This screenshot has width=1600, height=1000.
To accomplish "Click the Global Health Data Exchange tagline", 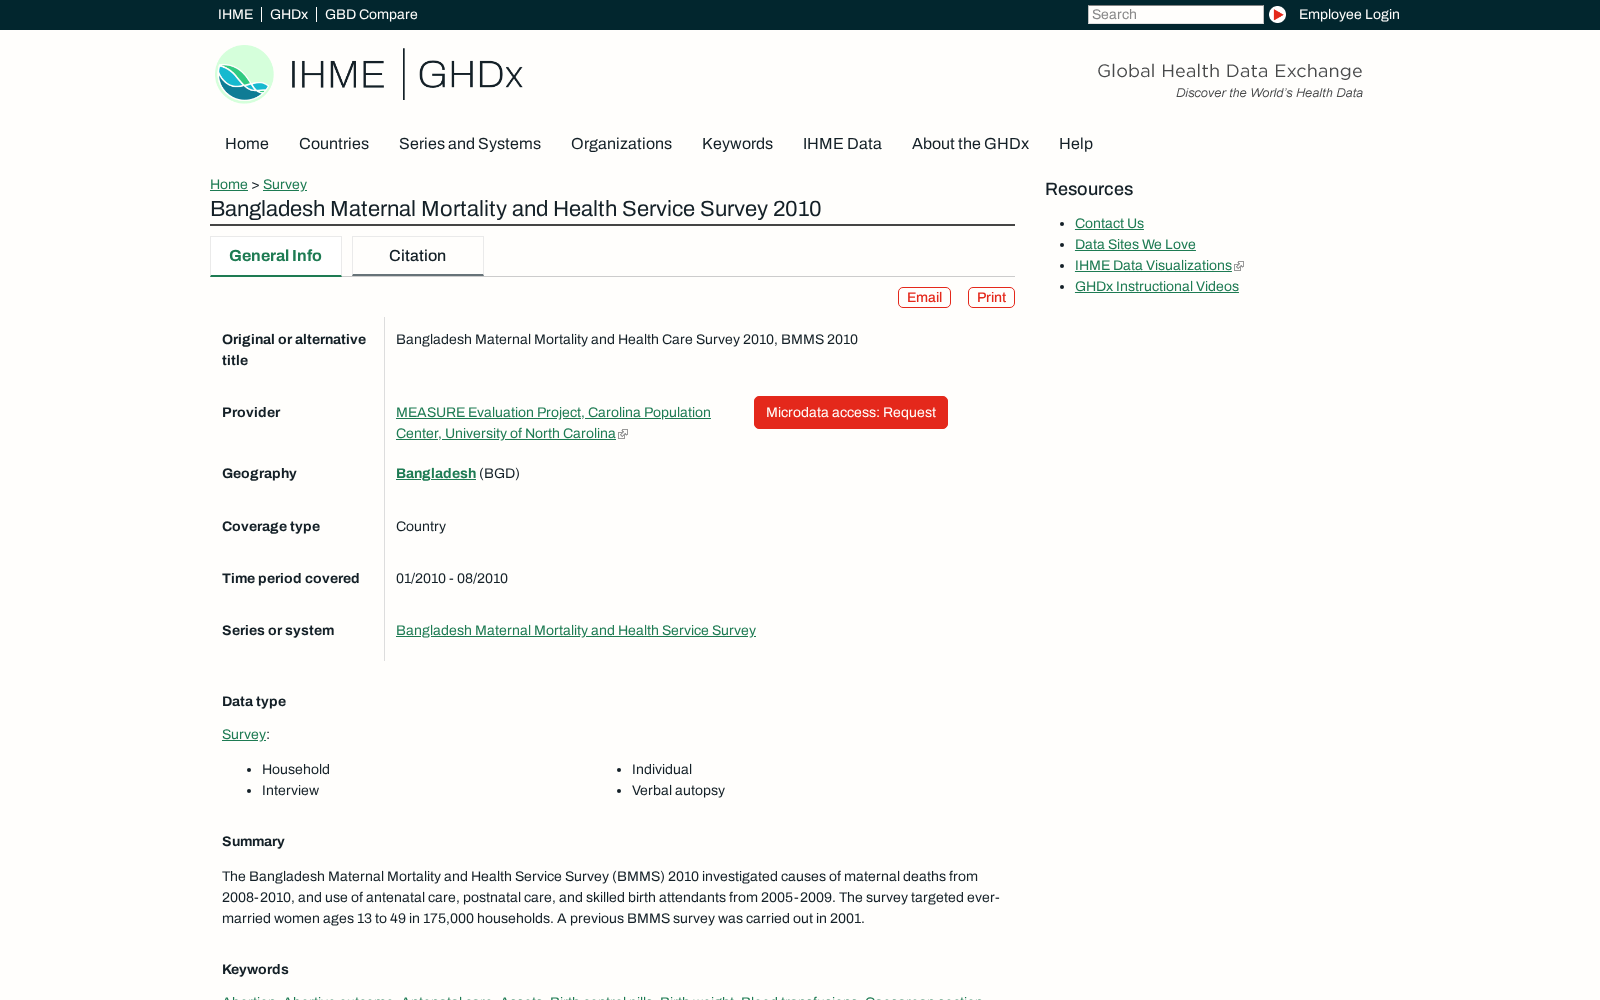I will [x=1230, y=71].
